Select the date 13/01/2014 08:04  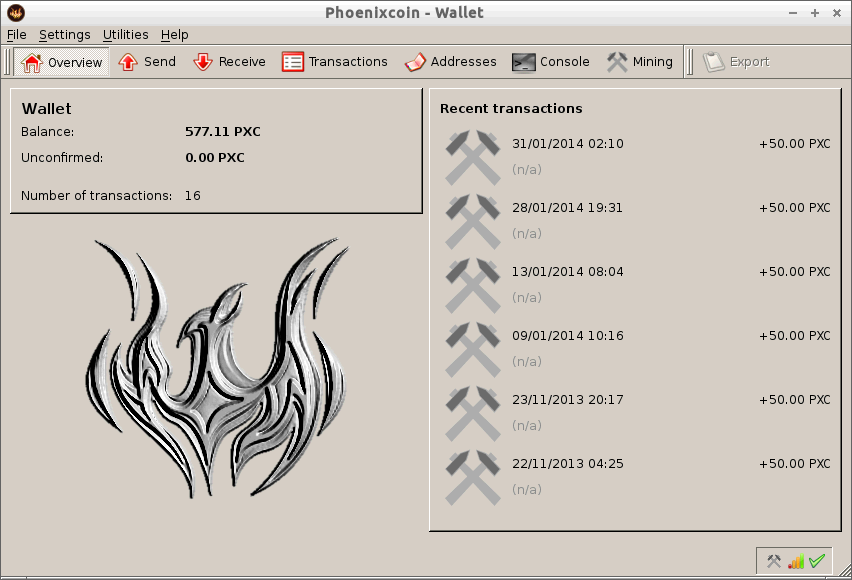point(568,272)
